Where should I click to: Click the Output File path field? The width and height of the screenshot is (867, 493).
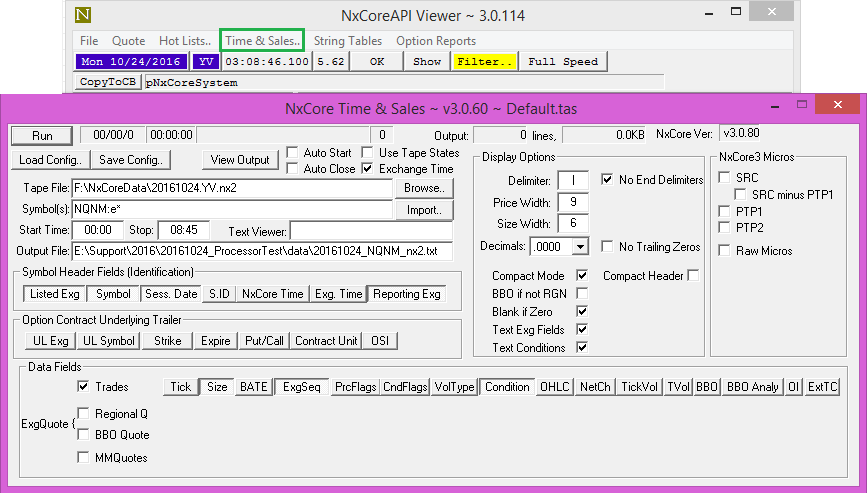262,251
